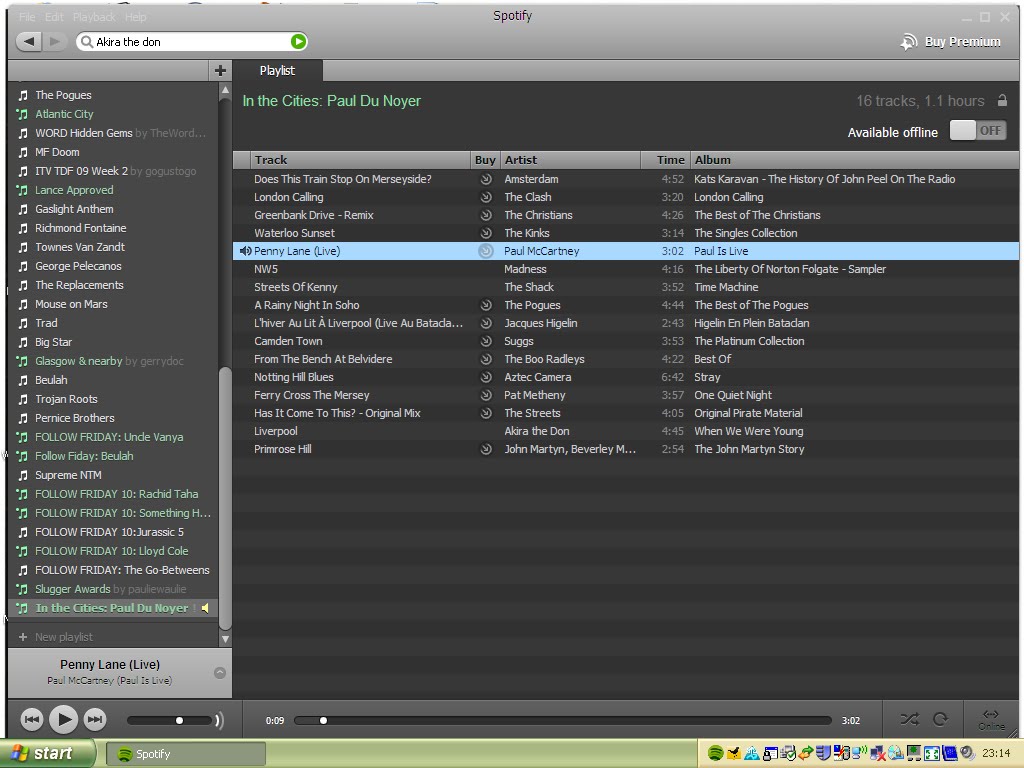
Task: Toggle Available offline switch
Action: (978, 131)
